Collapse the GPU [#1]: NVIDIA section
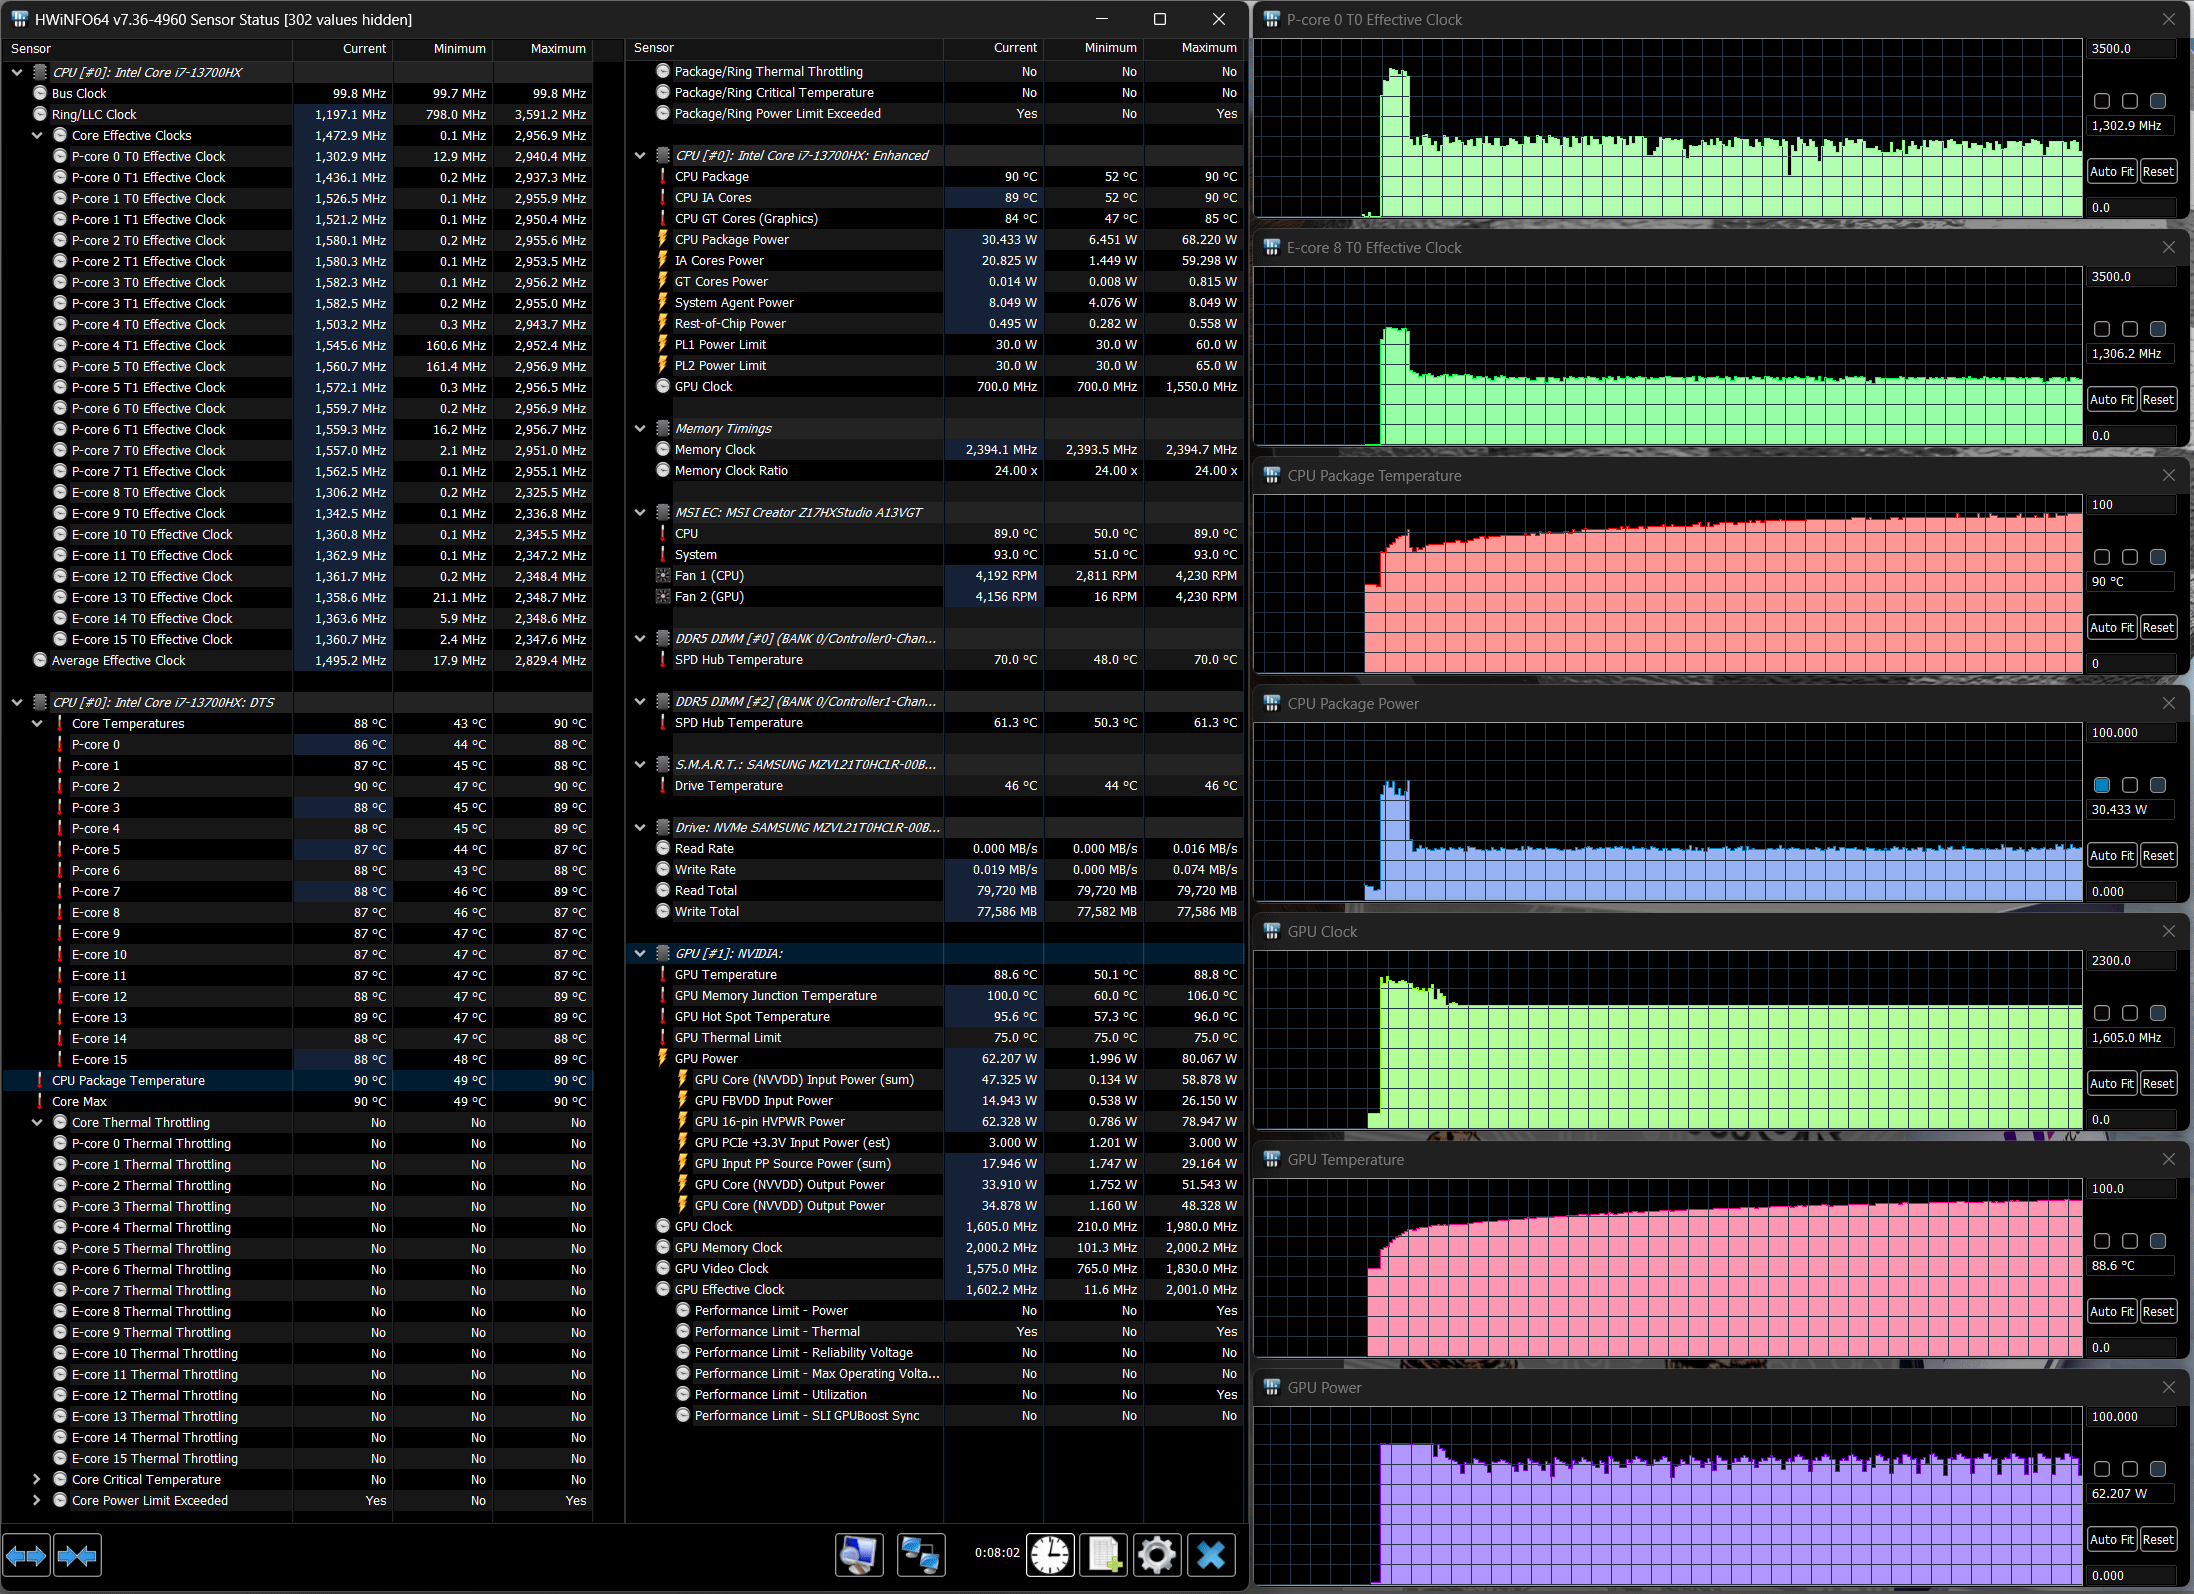 coord(640,953)
